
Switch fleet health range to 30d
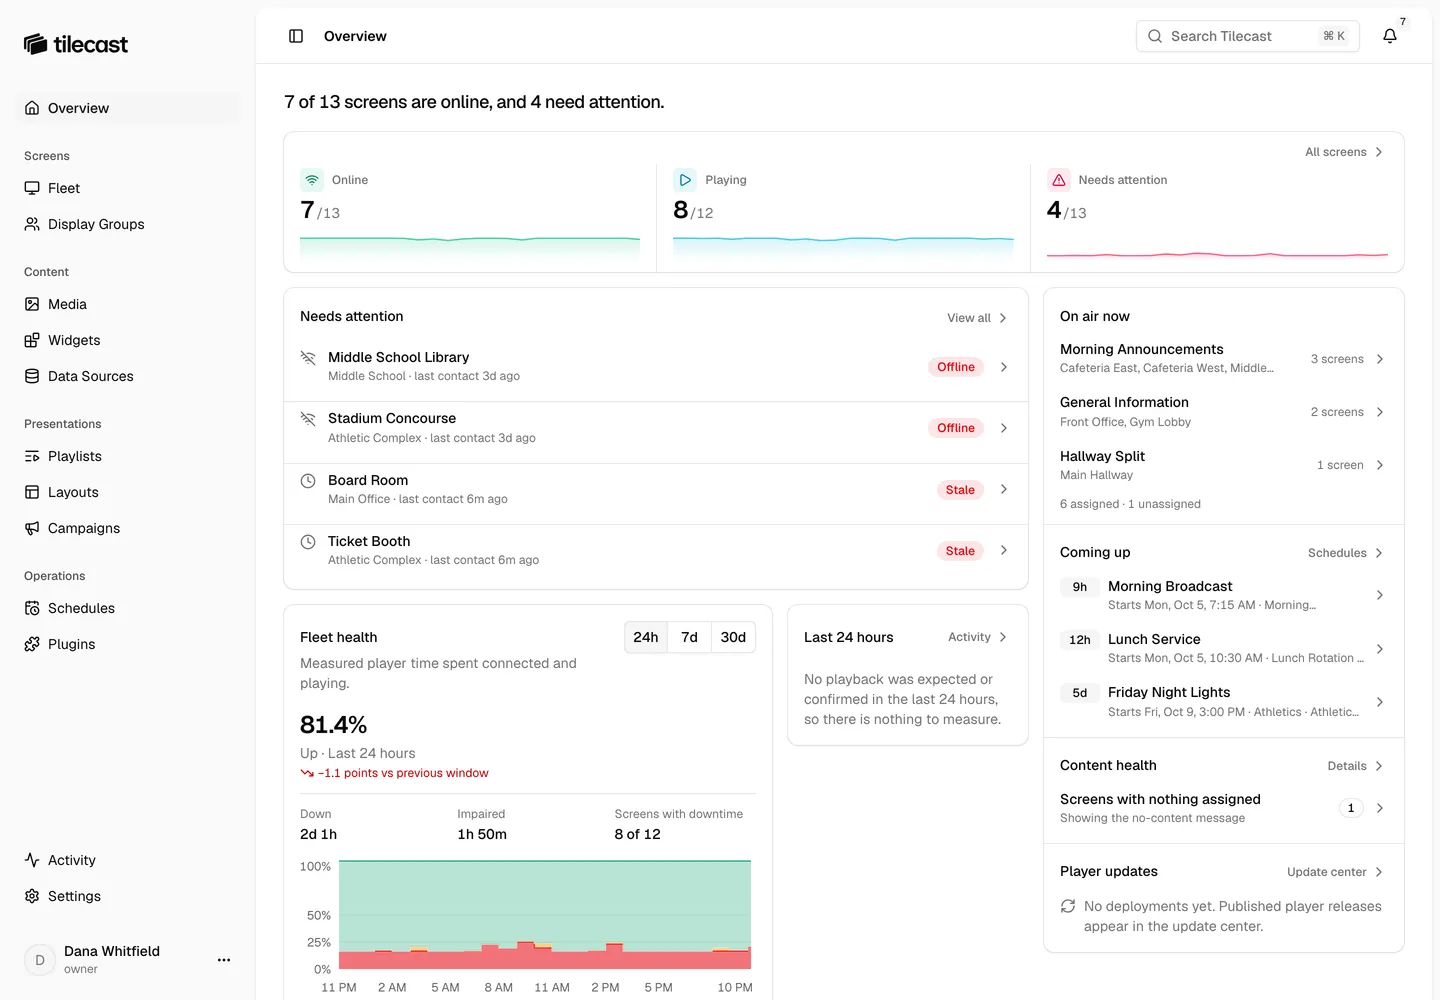pyautogui.click(x=734, y=637)
